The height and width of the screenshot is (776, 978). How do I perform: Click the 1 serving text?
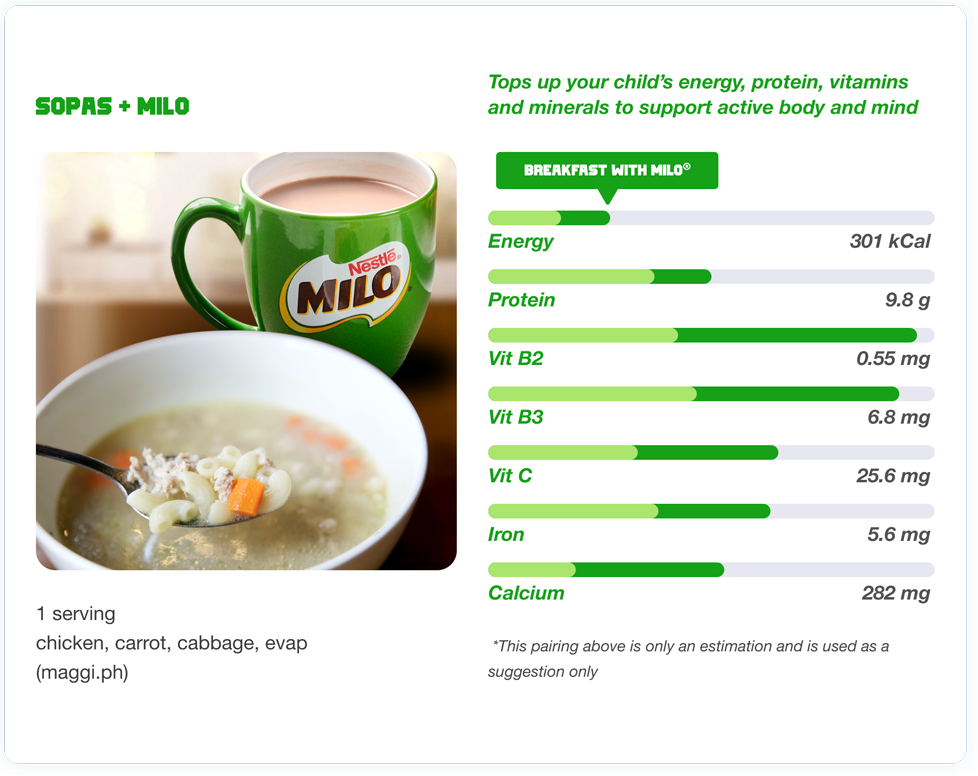click(x=75, y=614)
